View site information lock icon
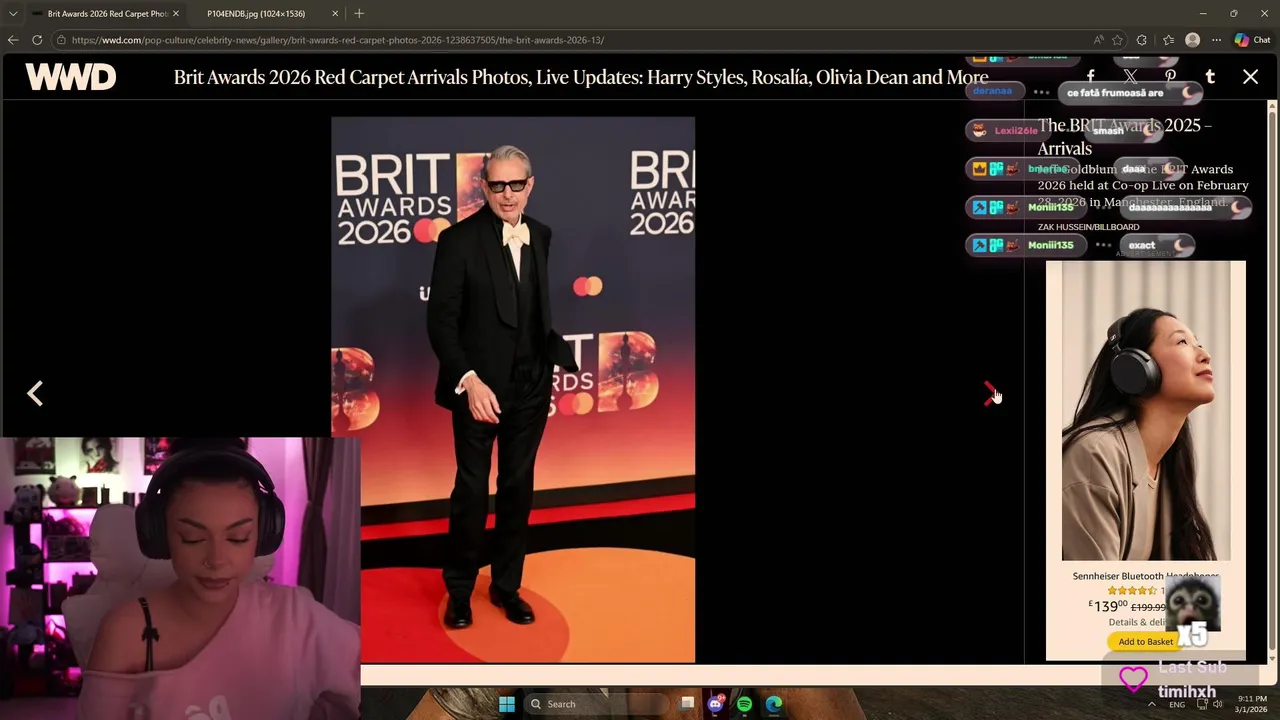This screenshot has width=1280, height=720. pyautogui.click(x=61, y=40)
